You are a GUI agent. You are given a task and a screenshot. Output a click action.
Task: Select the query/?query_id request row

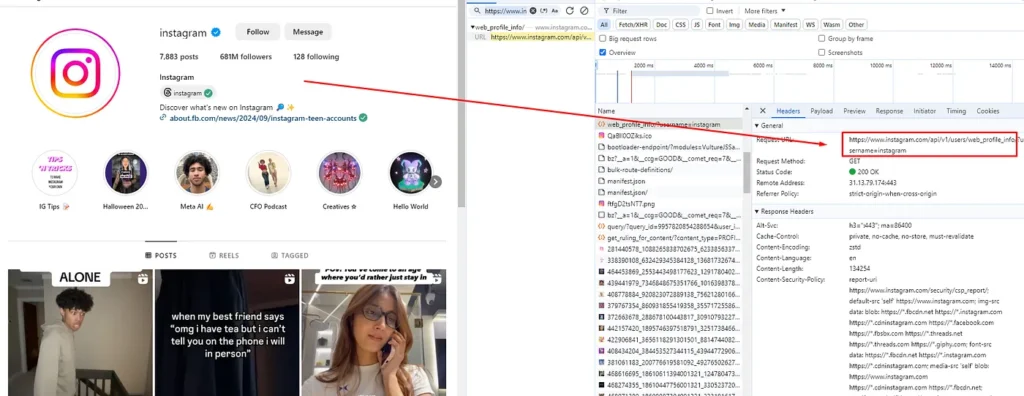[x=669, y=226]
